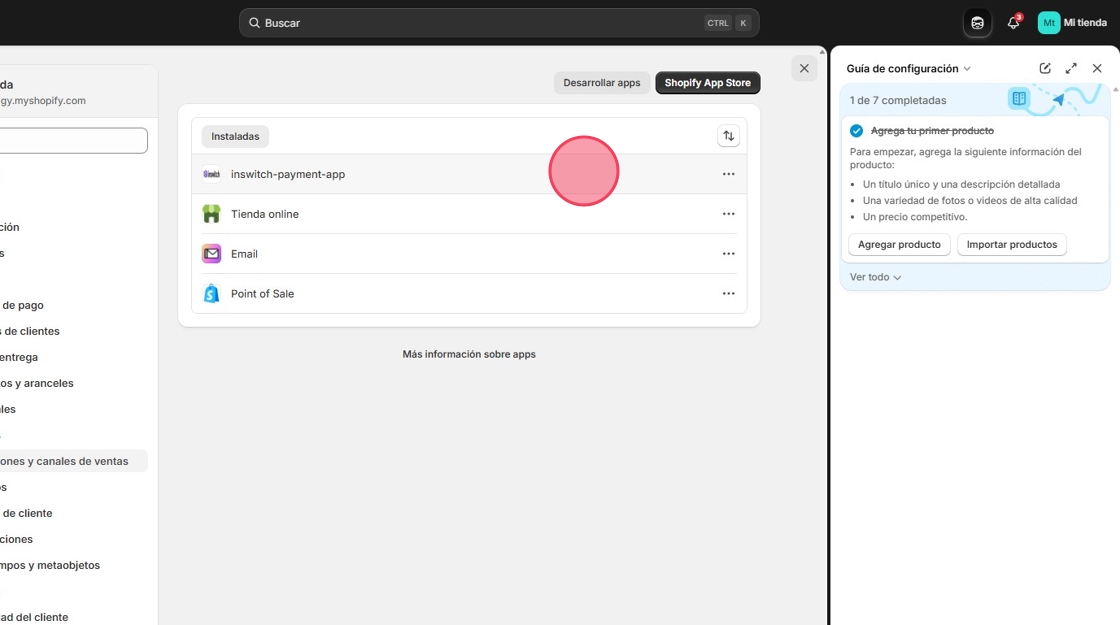Open the Tienda online app row
The height and width of the screenshot is (625, 1120).
469,214
